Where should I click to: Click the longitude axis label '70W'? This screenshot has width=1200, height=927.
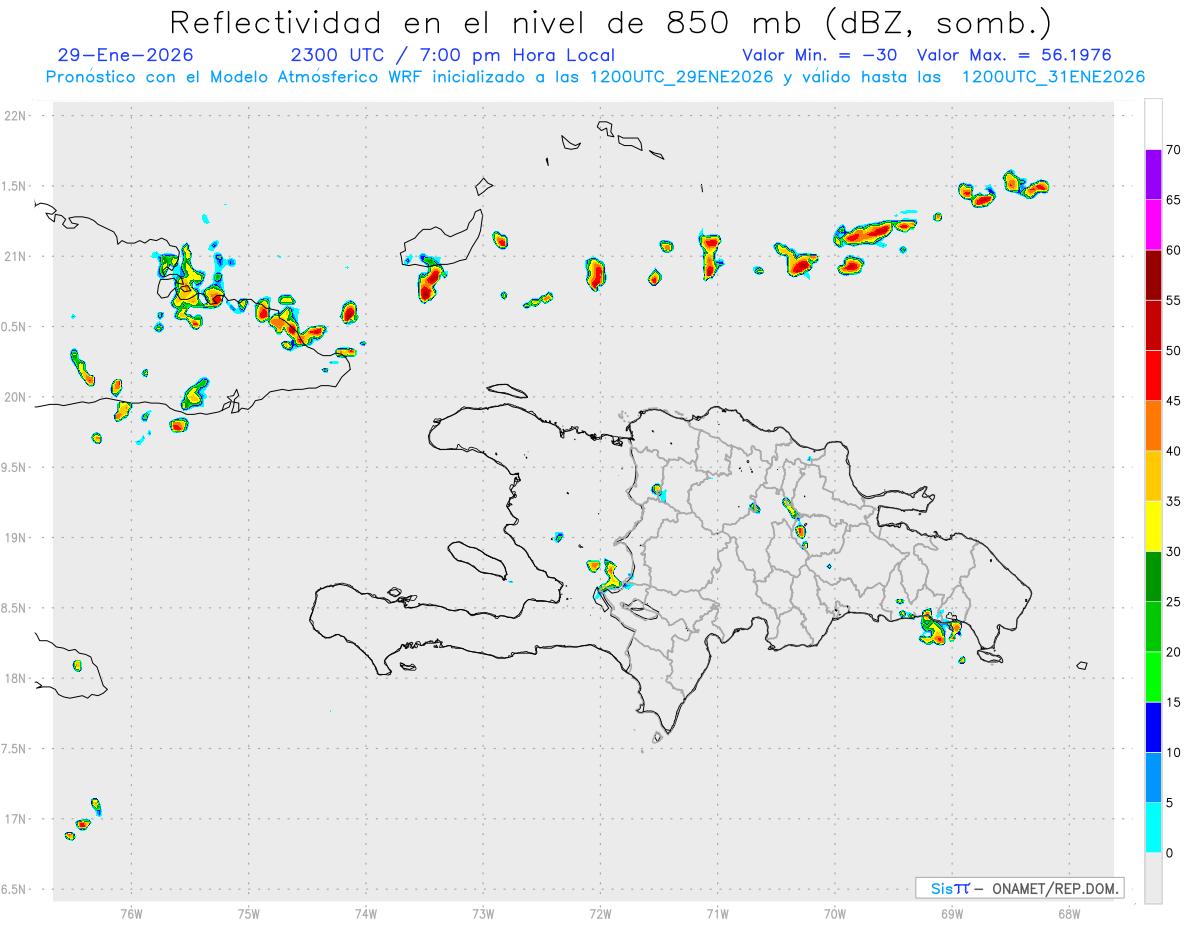[x=834, y=914]
